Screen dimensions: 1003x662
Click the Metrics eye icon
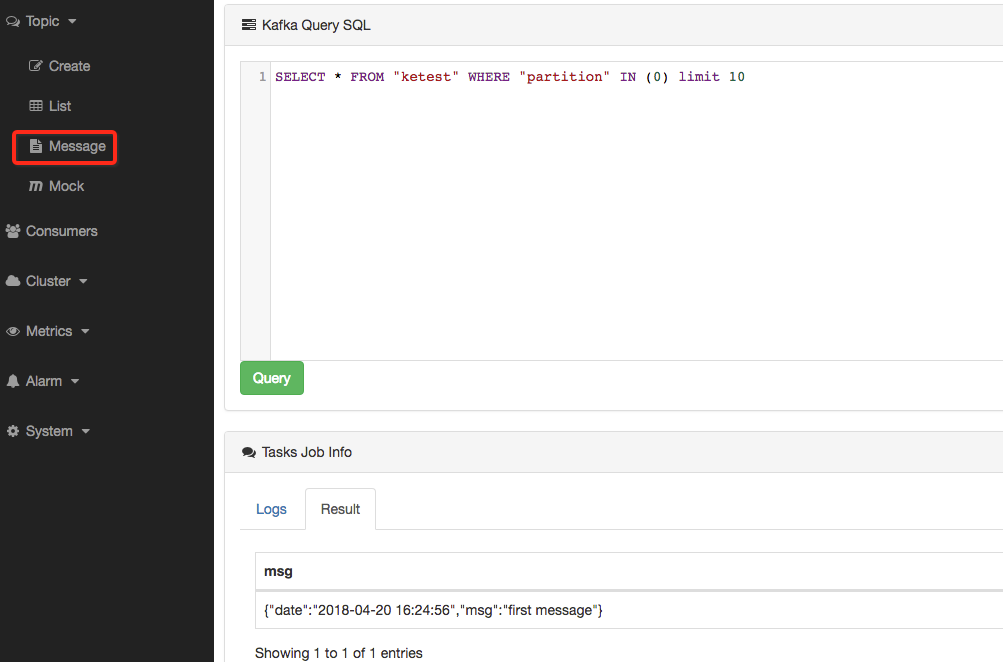point(13,331)
